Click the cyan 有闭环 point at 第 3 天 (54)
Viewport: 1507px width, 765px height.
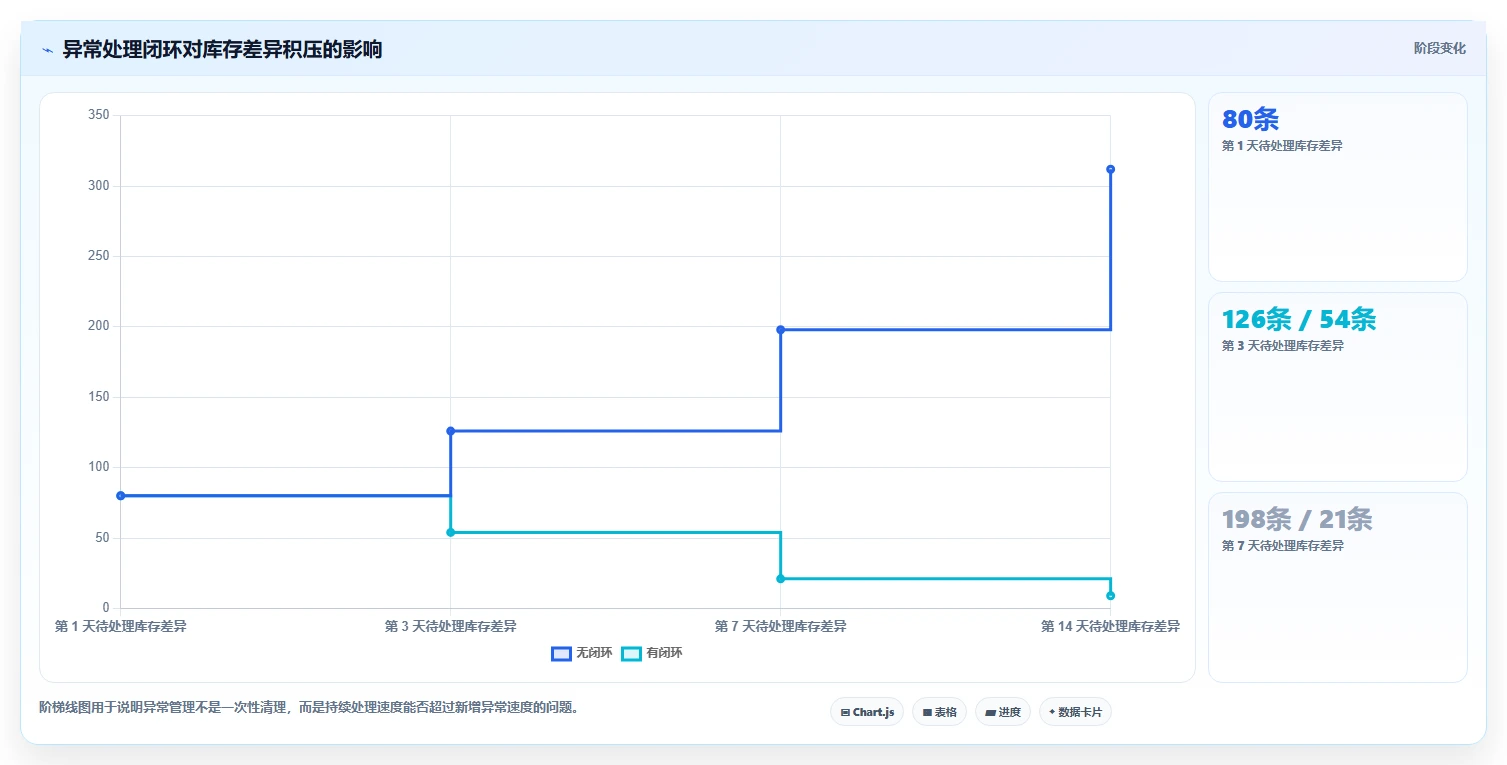coord(450,532)
